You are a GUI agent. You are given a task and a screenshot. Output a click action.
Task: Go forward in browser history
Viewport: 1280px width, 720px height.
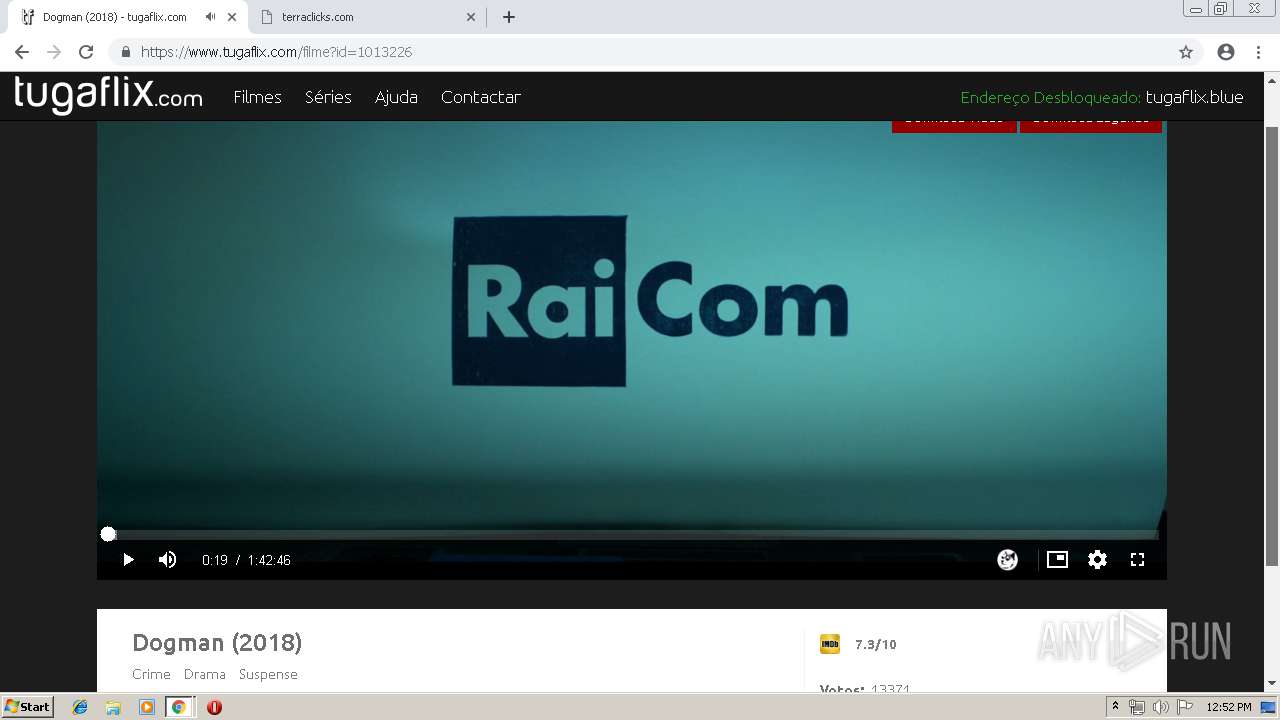pos(54,52)
